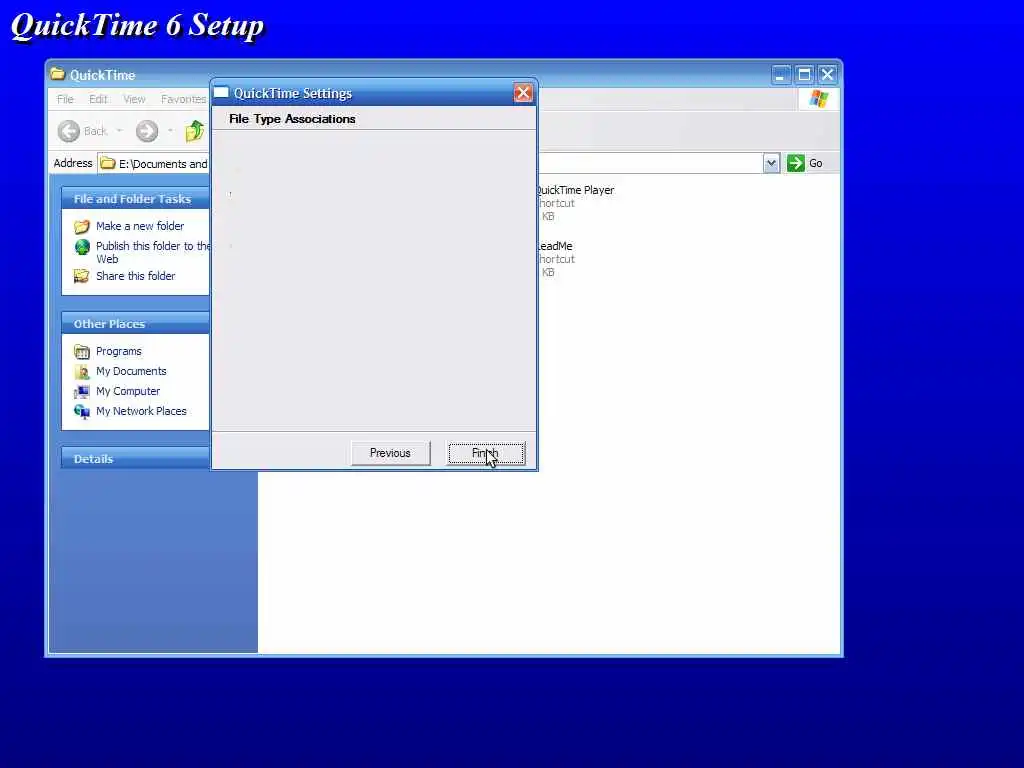Click the Publish folder globe icon
The image size is (1024, 768).
tap(82, 247)
